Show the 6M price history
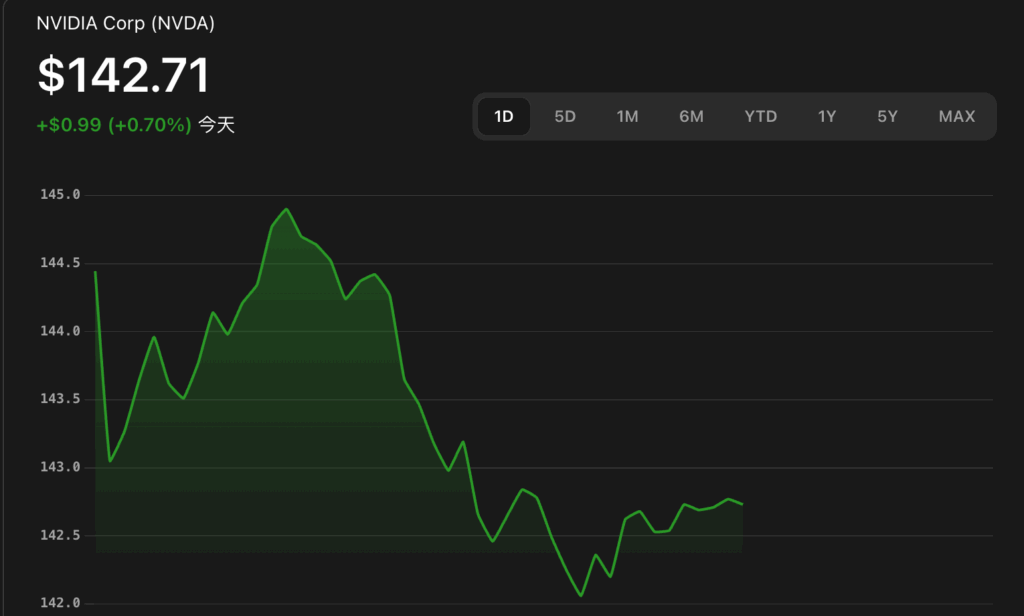1024x616 pixels. (692, 116)
